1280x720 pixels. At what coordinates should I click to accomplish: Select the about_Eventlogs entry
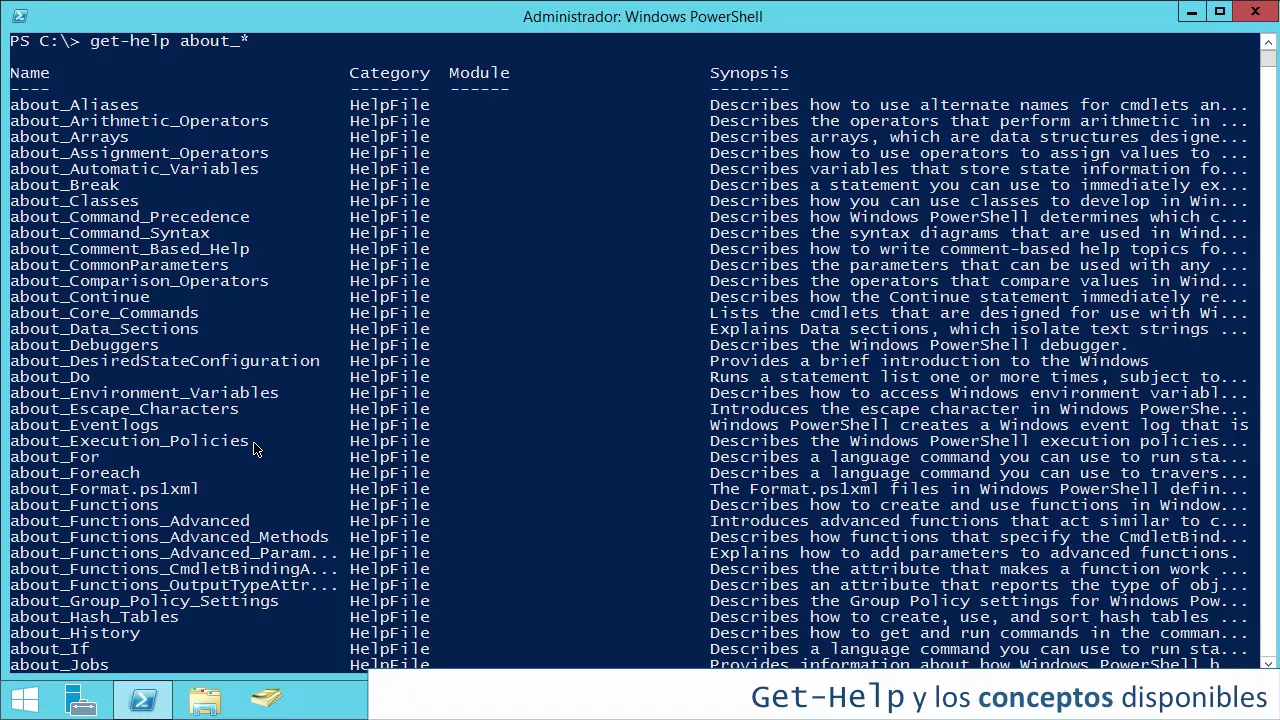point(84,425)
